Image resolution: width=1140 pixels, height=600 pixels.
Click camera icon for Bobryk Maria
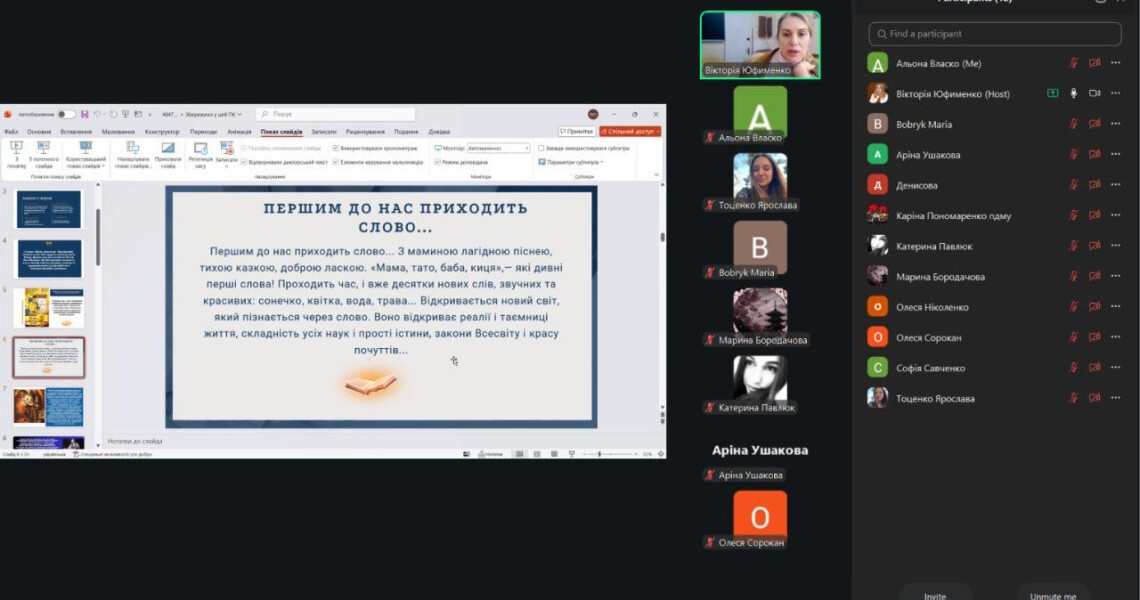pos(1094,124)
